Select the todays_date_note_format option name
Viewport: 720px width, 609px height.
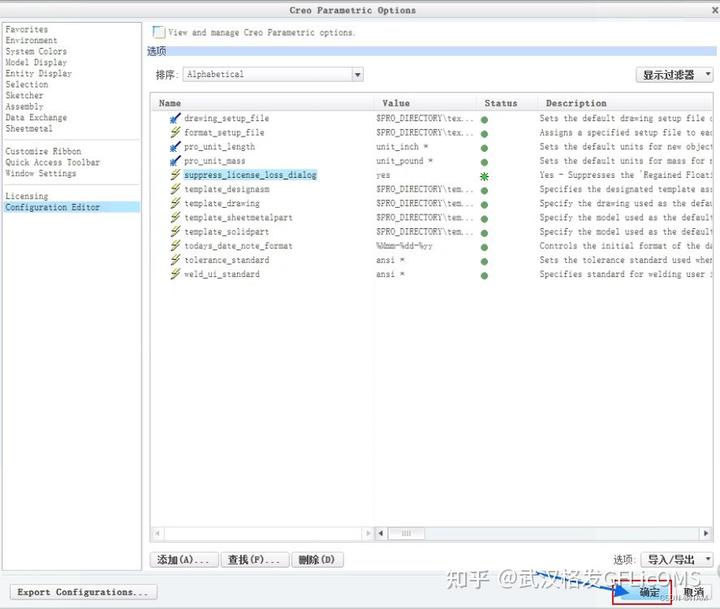(x=238, y=246)
